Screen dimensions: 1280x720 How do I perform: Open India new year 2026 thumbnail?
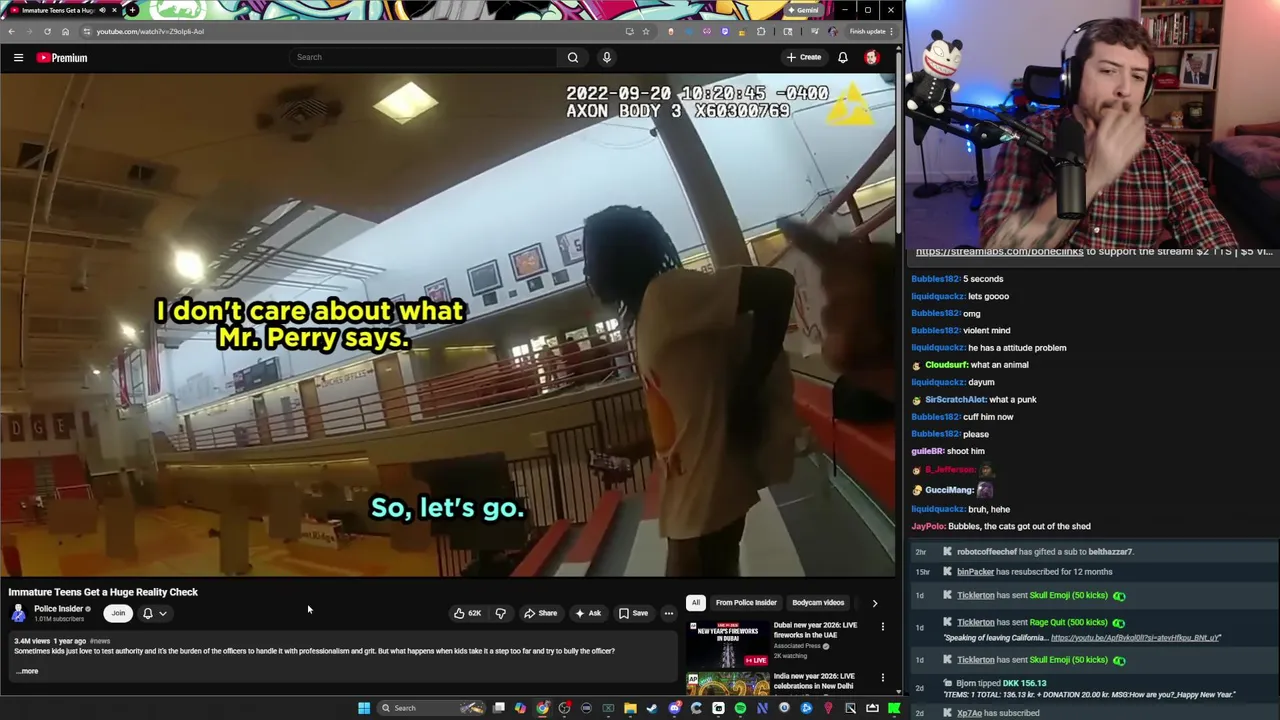coord(728,683)
